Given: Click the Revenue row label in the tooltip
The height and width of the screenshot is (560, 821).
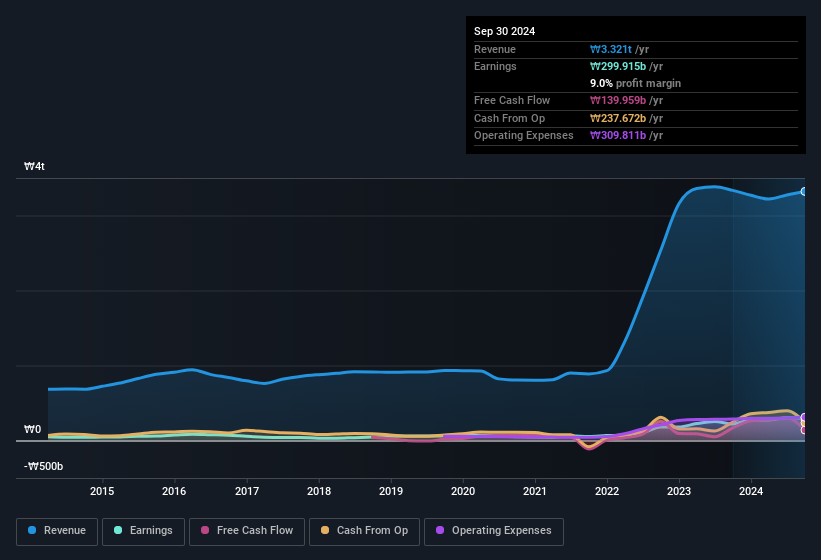Looking at the screenshot, I should tap(495, 49).
